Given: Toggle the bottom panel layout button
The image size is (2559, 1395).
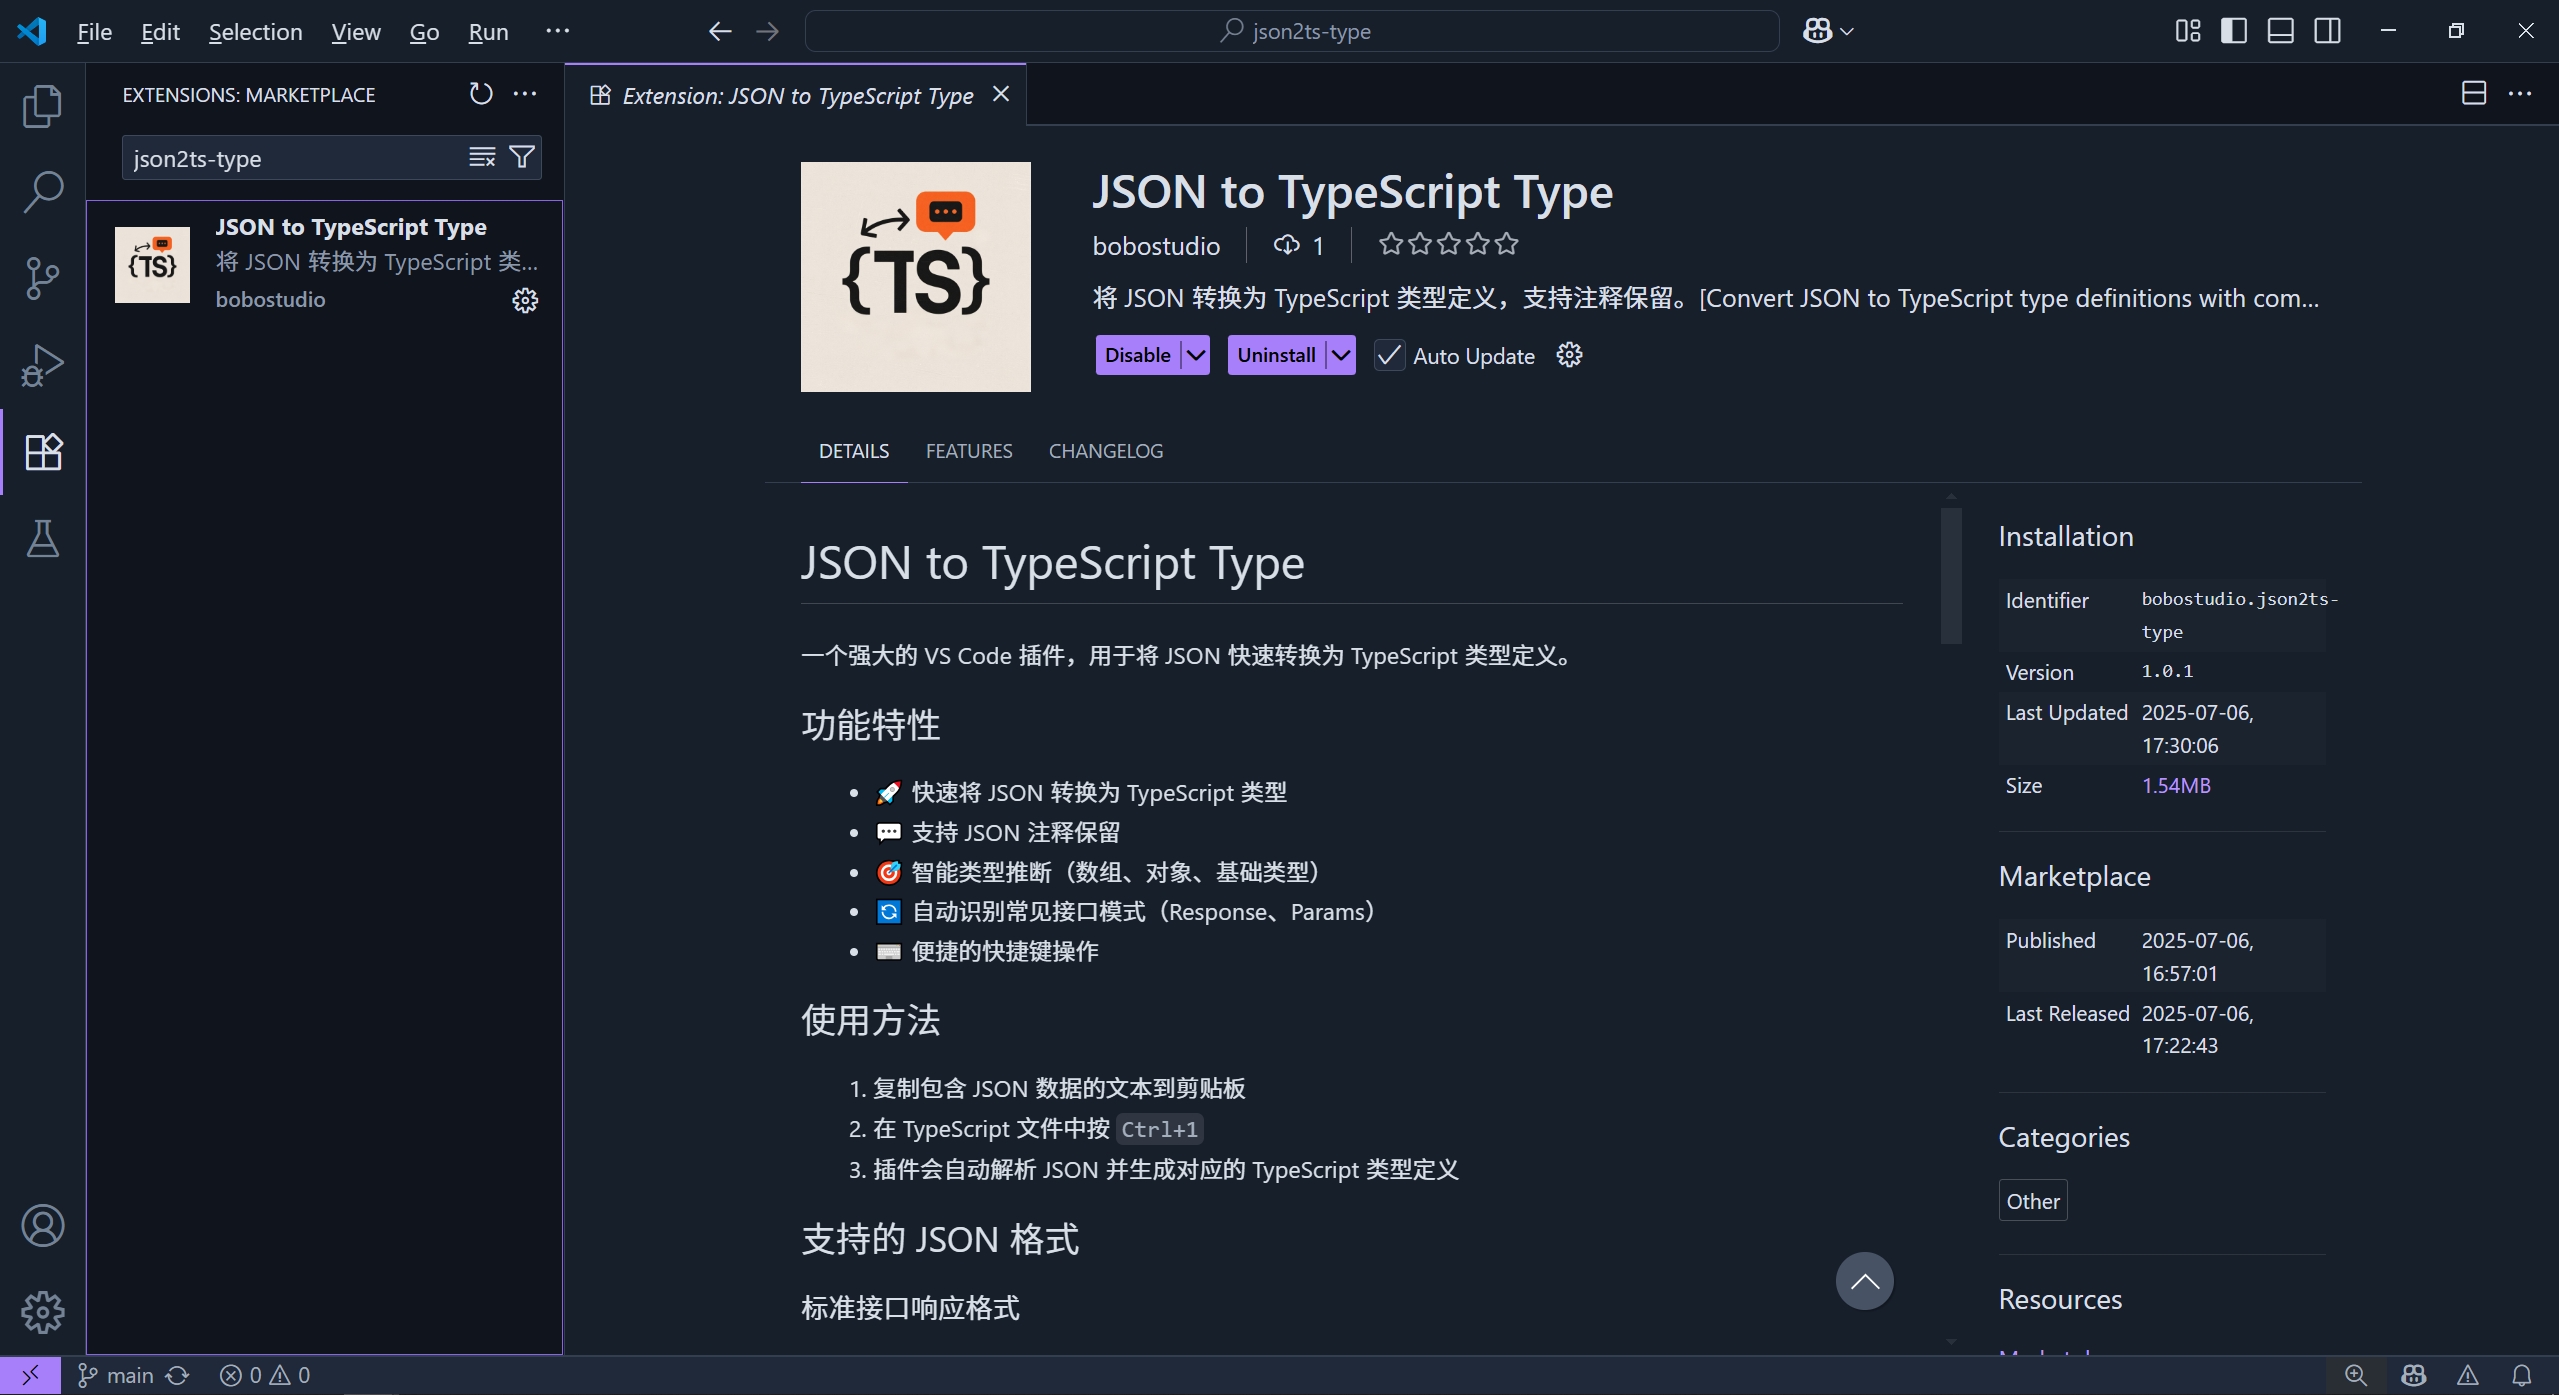Looking at the screenshot, I should click(2280, 31).
